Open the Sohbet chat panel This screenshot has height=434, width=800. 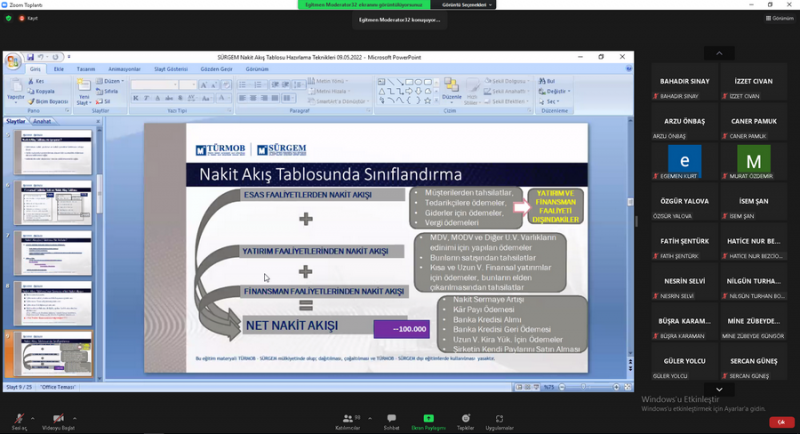[391, 418]
